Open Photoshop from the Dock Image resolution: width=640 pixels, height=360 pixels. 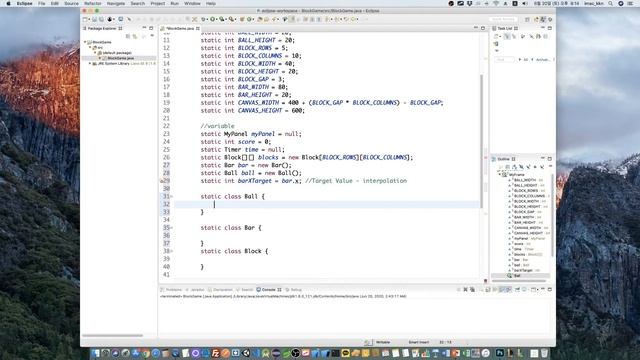pos(500,353)
